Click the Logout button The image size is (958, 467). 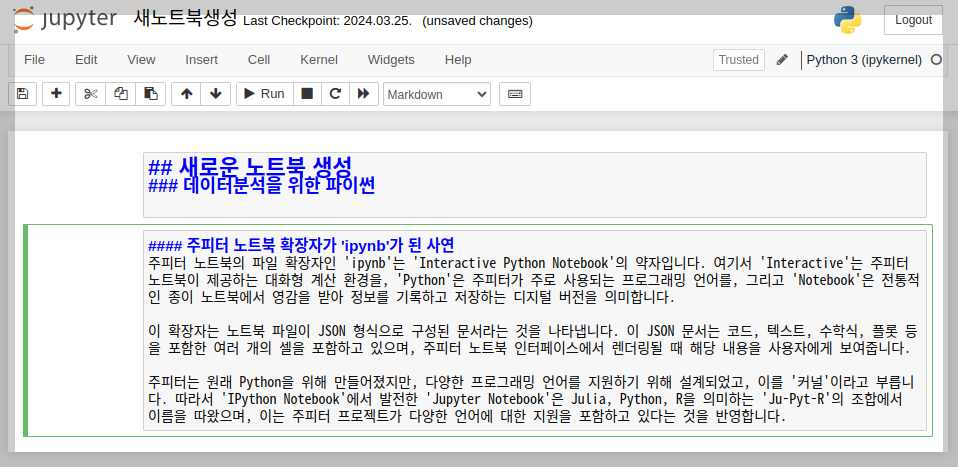pyautogui.click(x=913, y=20)
